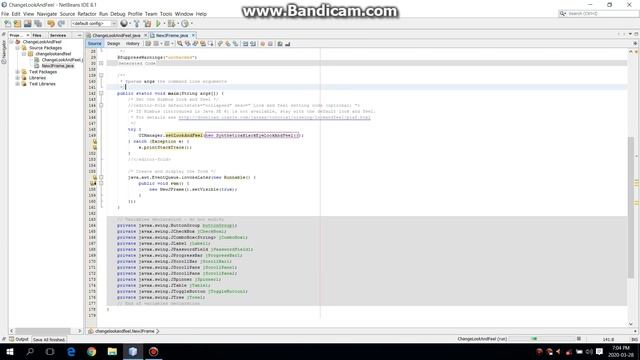Run the project with the green play icon
640x360 pixels.
pos(158,24)
